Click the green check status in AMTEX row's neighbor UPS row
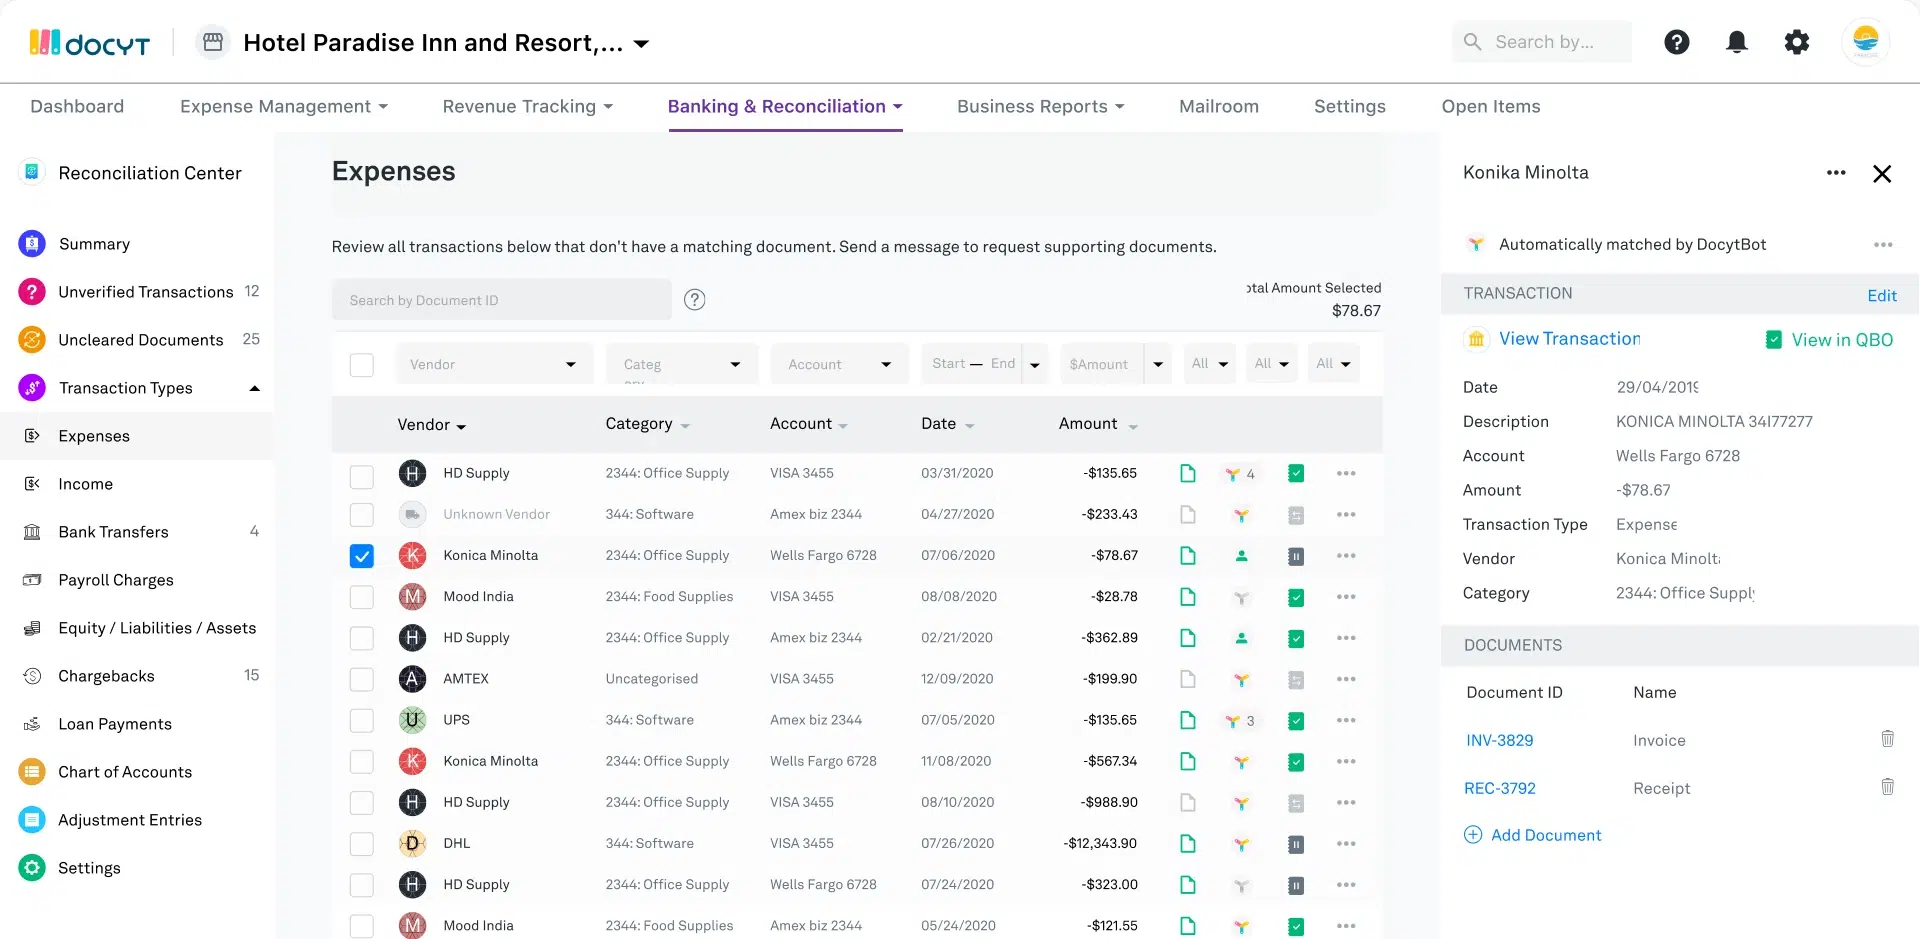This screenshot has height=939, width=1920. 1296,720
